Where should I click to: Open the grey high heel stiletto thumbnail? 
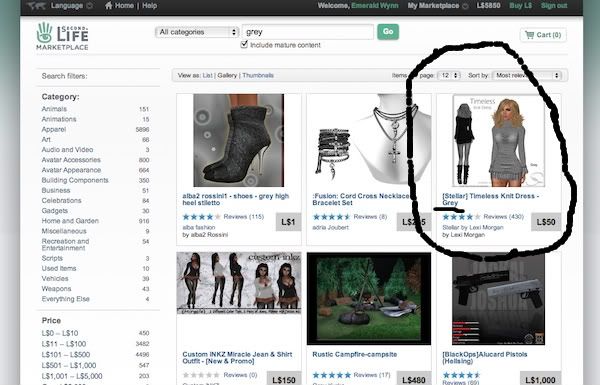239,140
